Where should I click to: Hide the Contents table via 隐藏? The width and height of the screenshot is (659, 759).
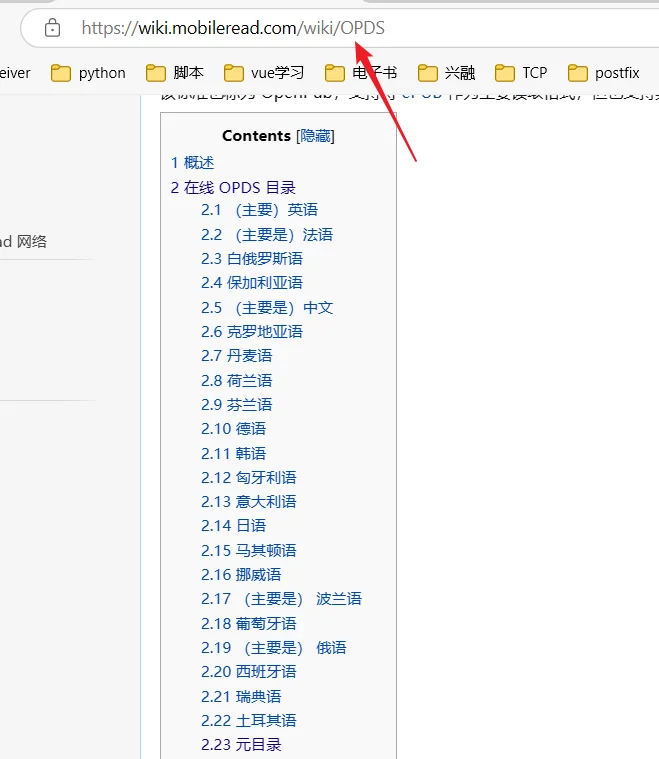point(315,136)
